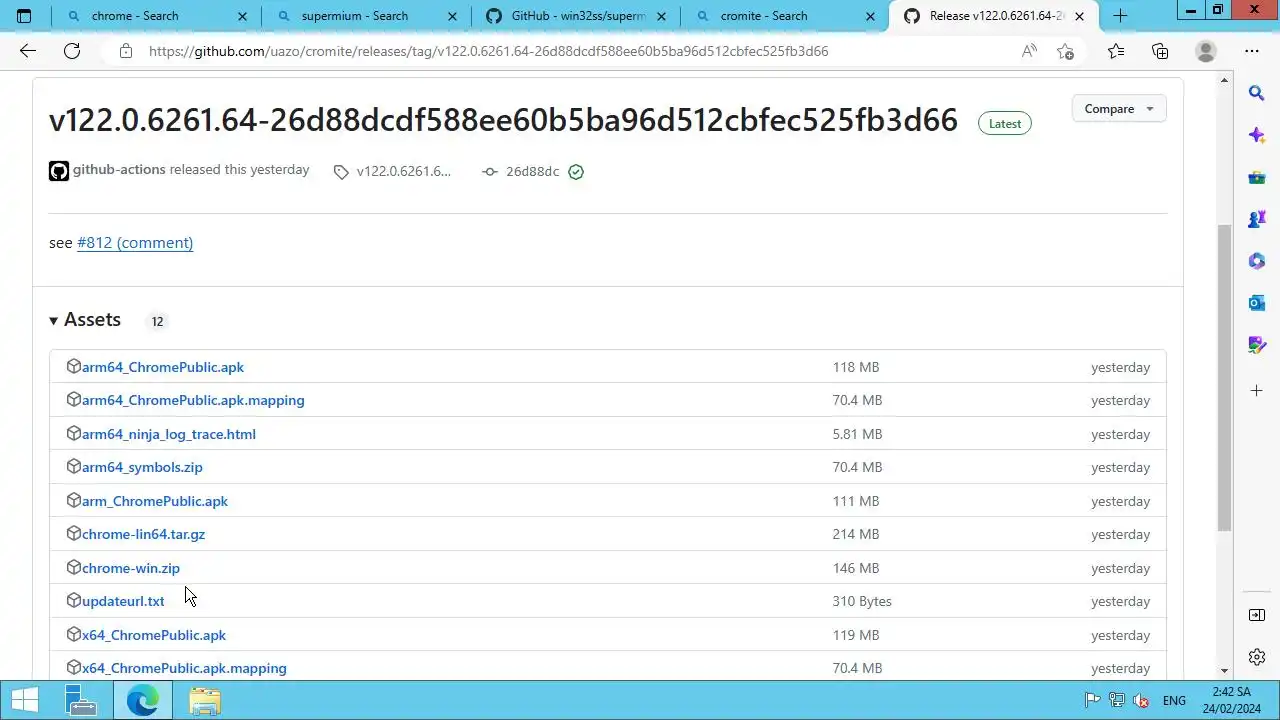Click the Latest release badge

(1005, 124)
